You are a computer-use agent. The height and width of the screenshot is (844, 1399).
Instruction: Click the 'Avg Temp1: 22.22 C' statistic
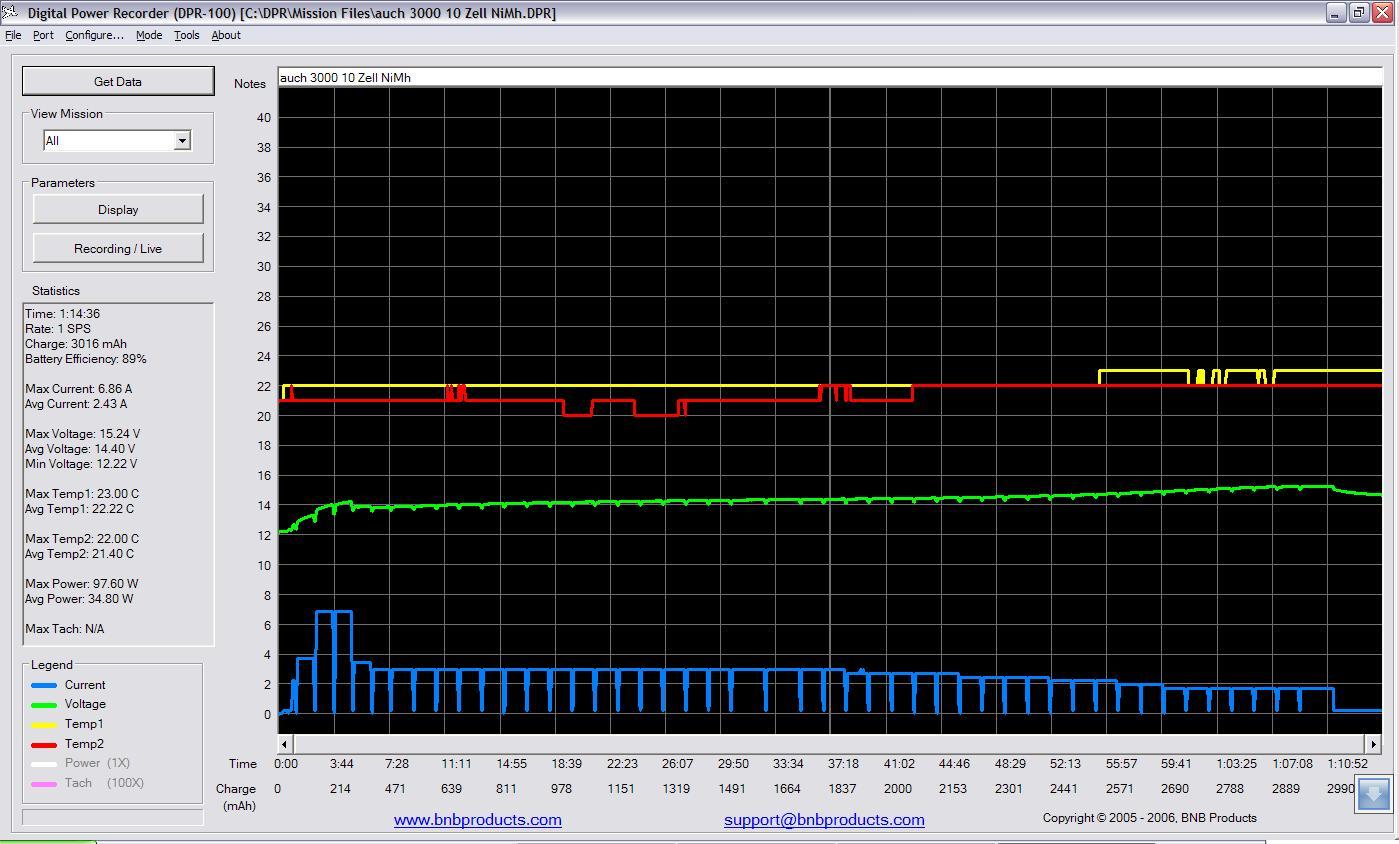tap(80, 509)
